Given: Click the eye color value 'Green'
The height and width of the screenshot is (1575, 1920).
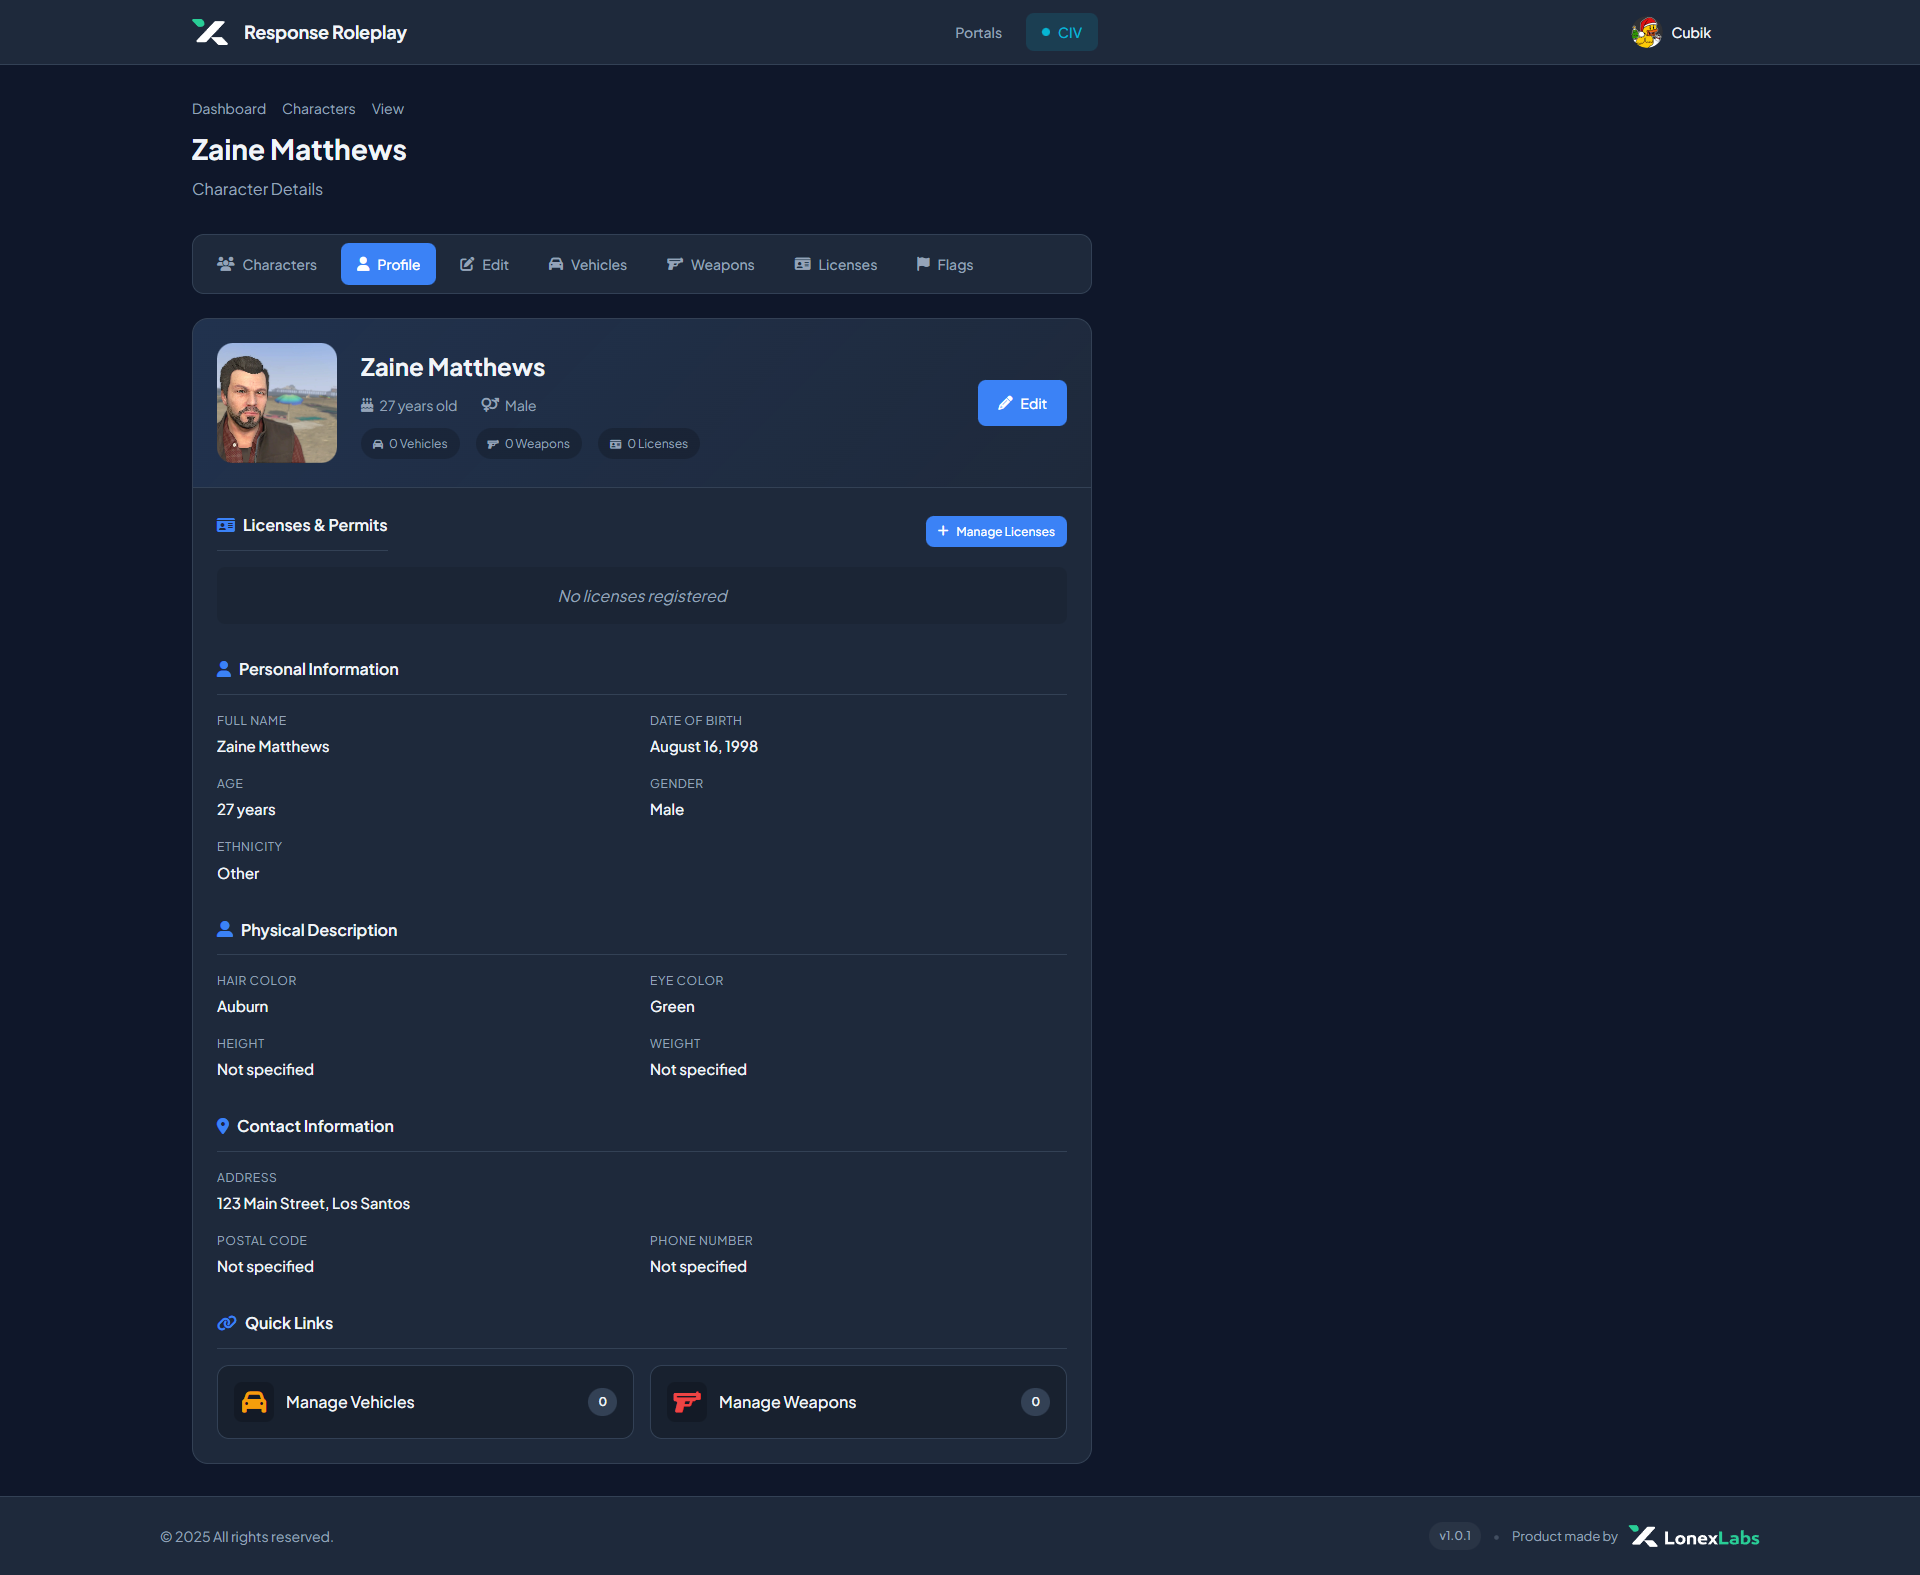Looking at the screenshot, I should coord(672,1007).
